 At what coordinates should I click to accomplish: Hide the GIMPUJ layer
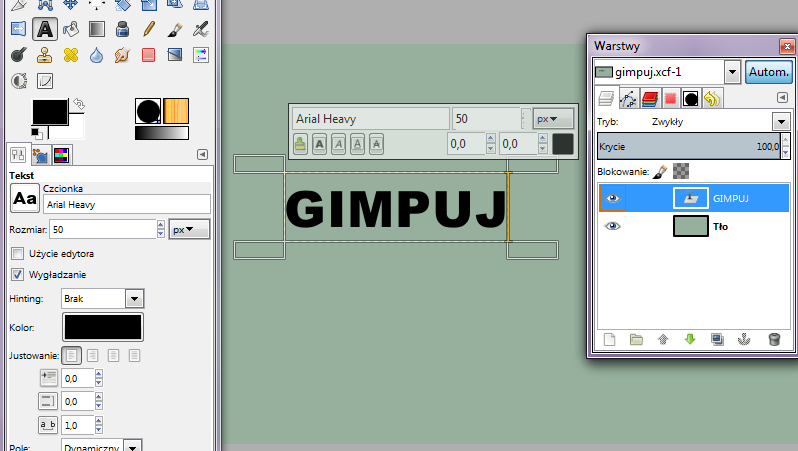(613, 198)
